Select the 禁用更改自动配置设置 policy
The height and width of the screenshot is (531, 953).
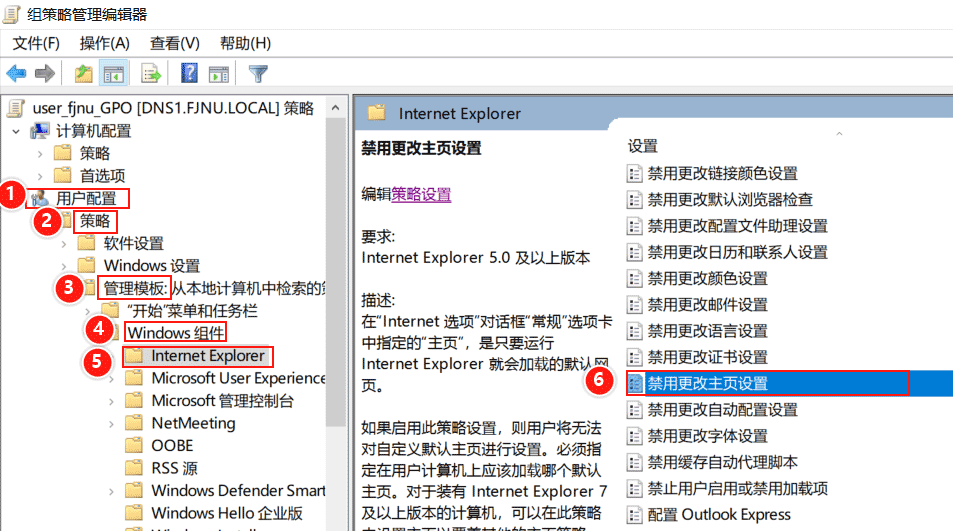tap(722, 410)
